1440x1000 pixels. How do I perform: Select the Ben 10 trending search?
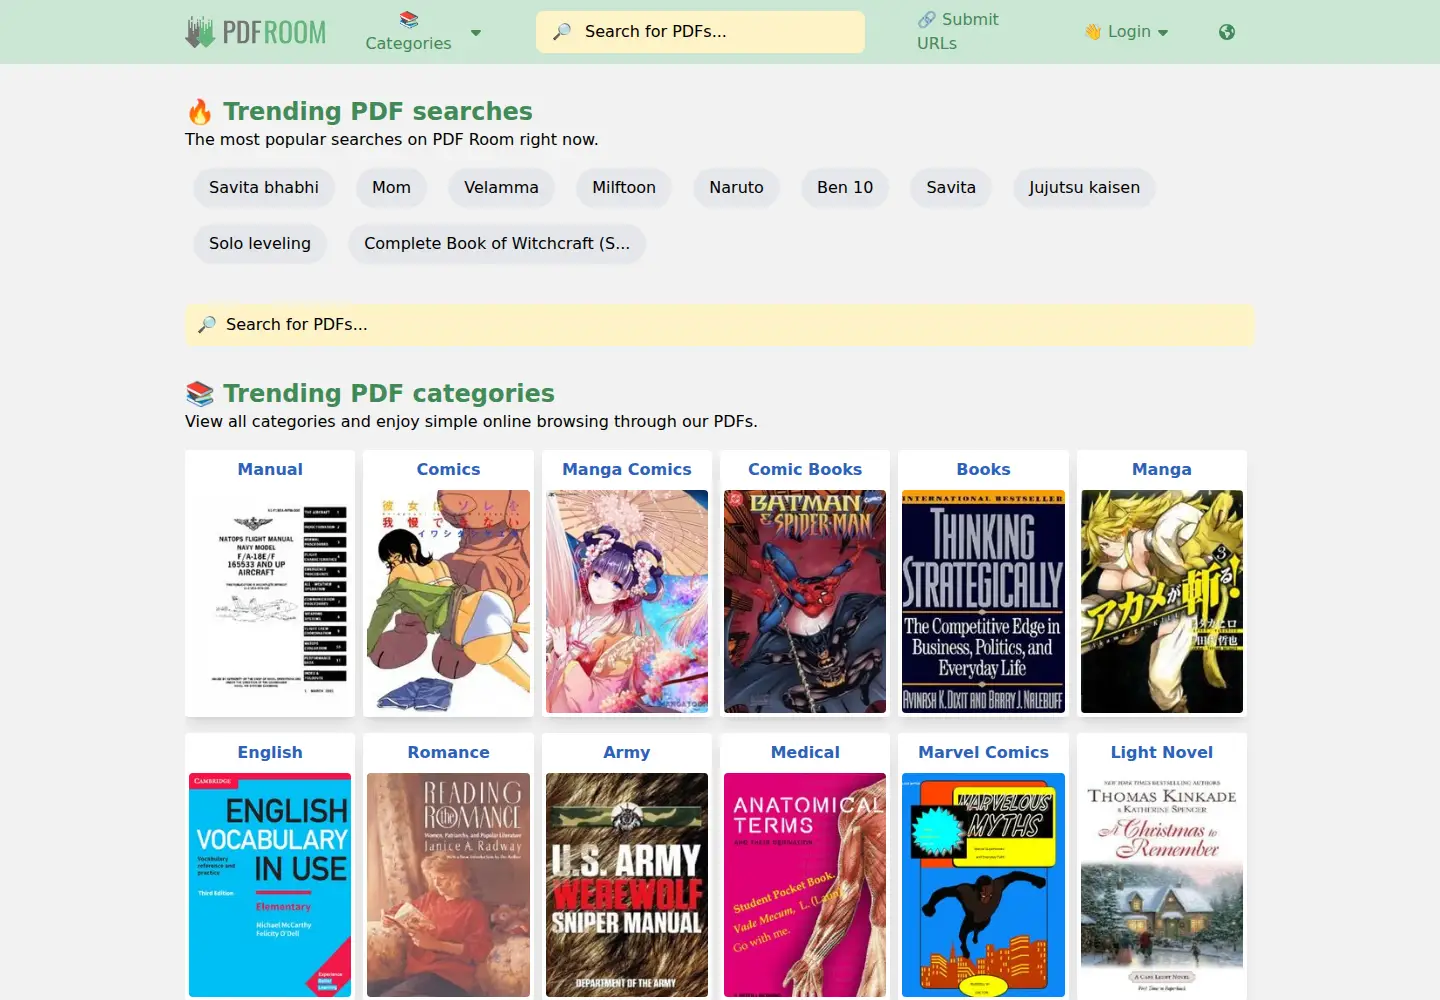click(845, 188)
